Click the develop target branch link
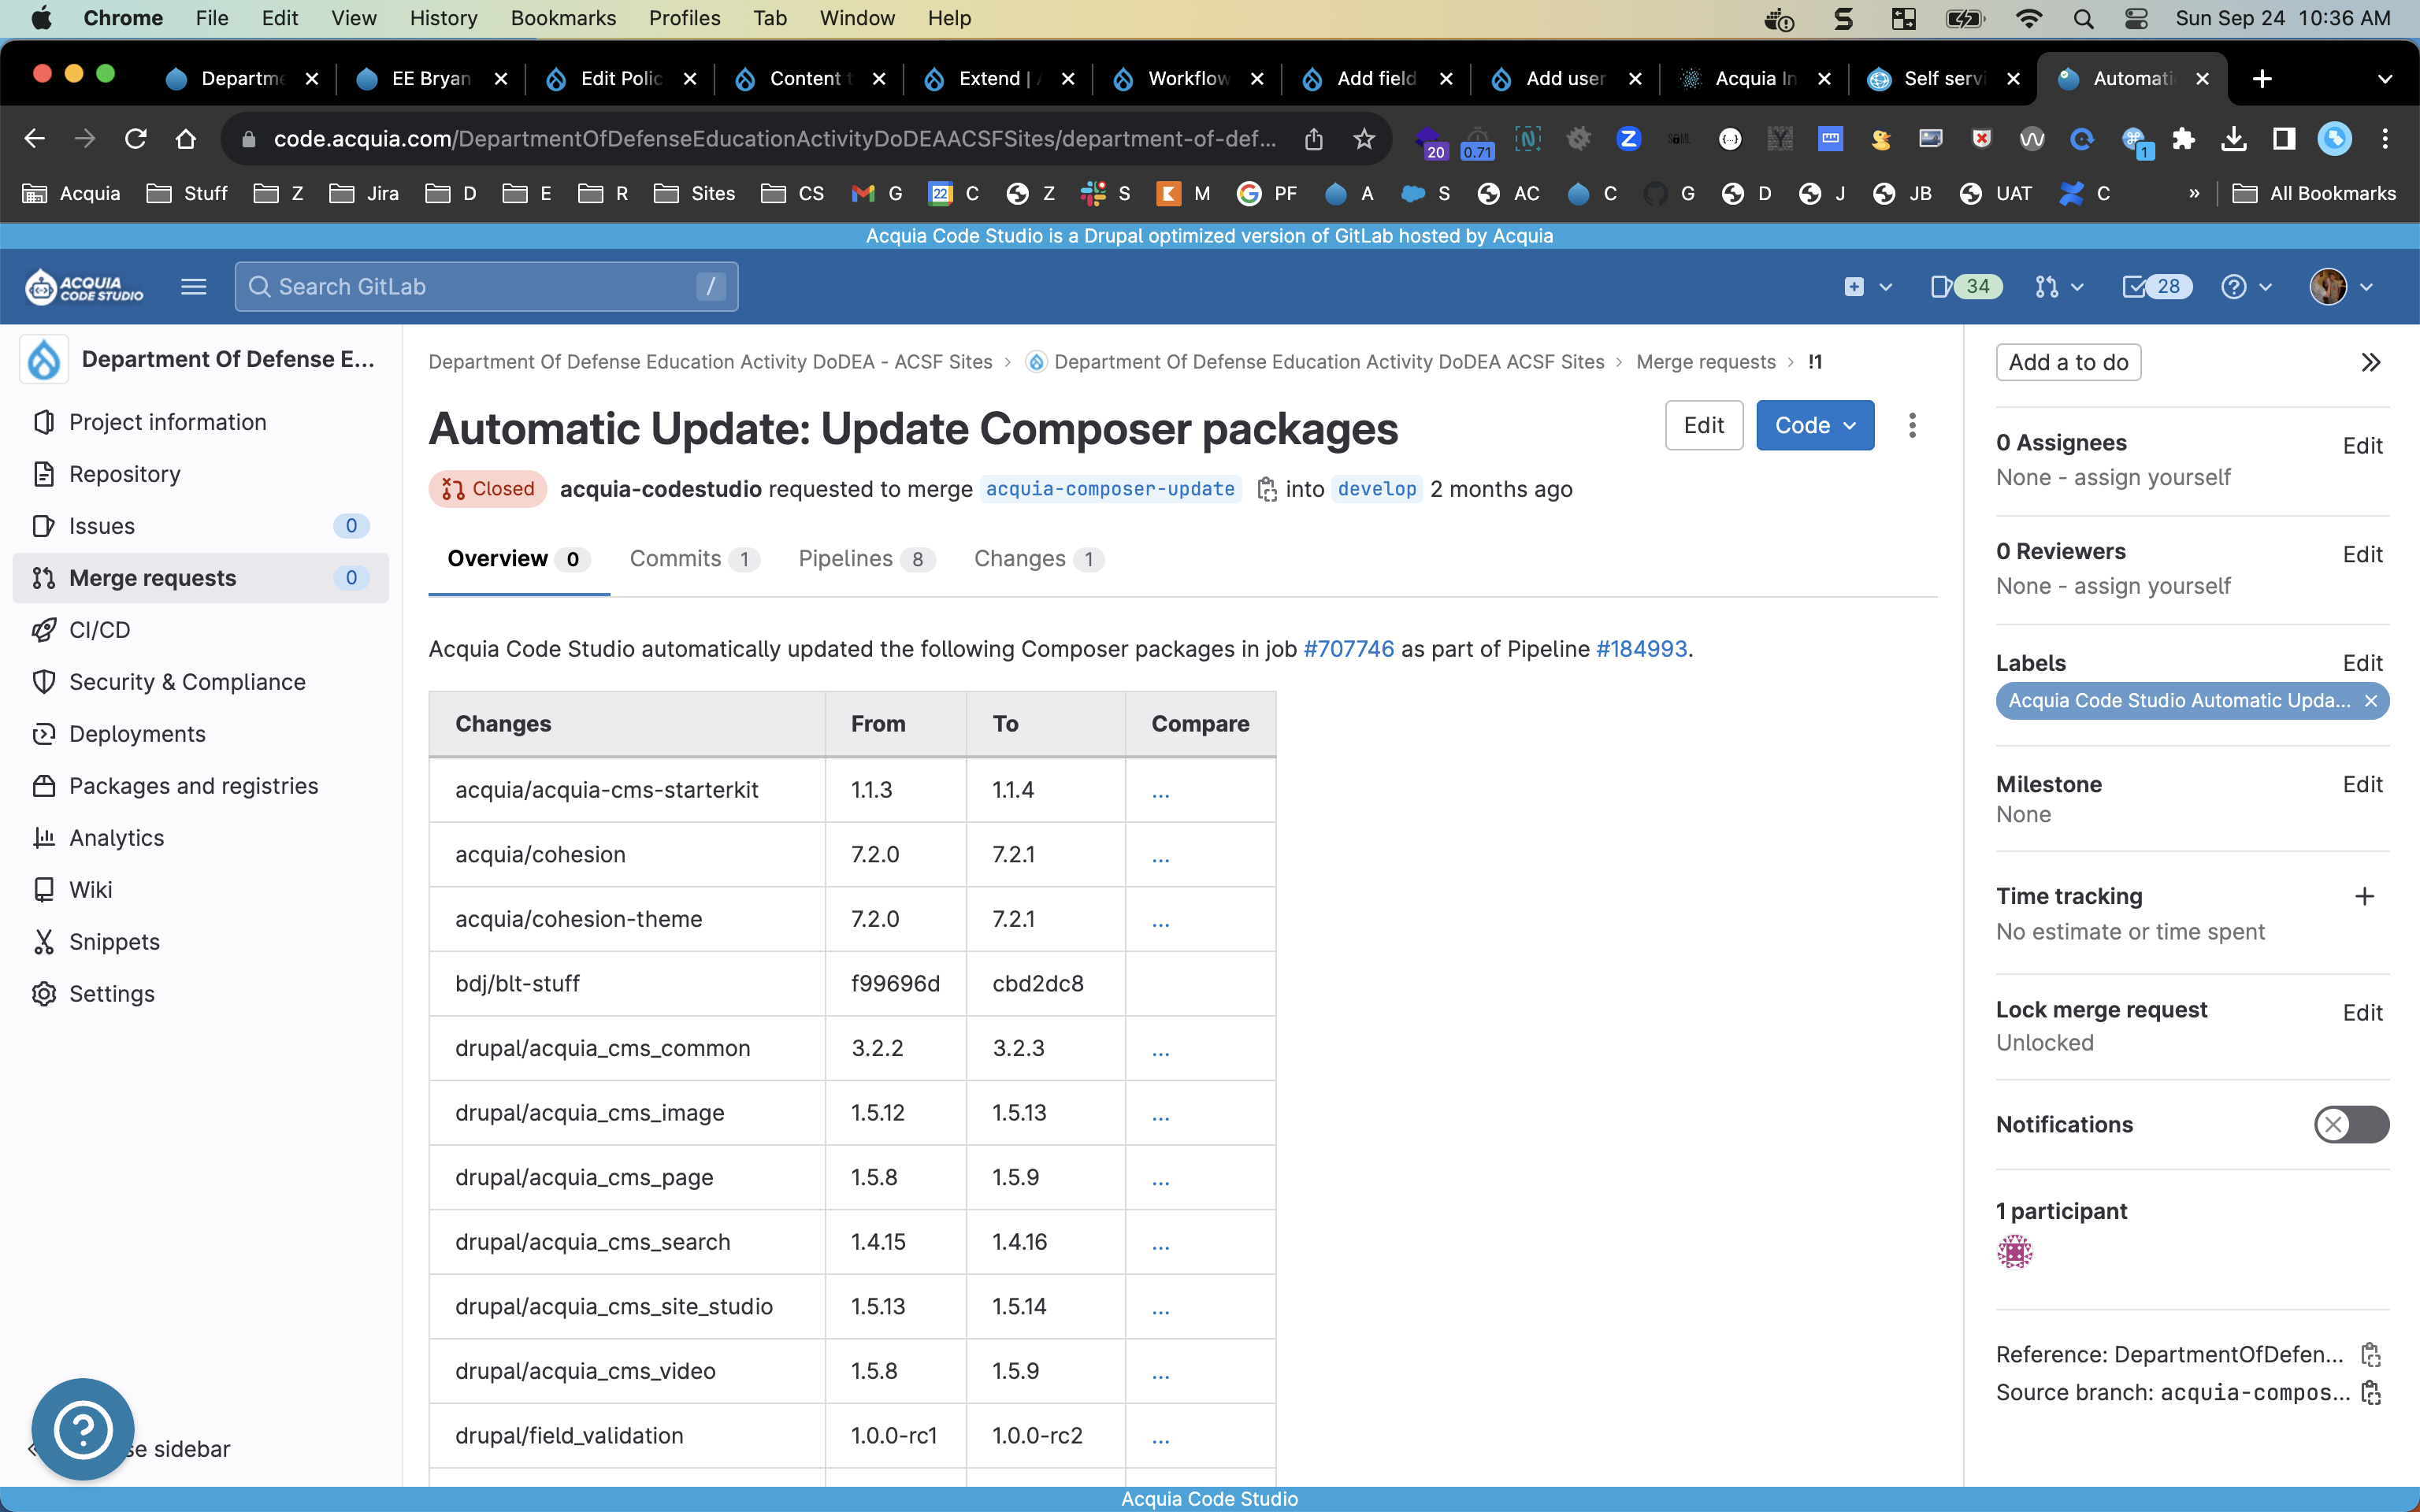This screenshot has height=1512, width=2420. (1377, 489)
